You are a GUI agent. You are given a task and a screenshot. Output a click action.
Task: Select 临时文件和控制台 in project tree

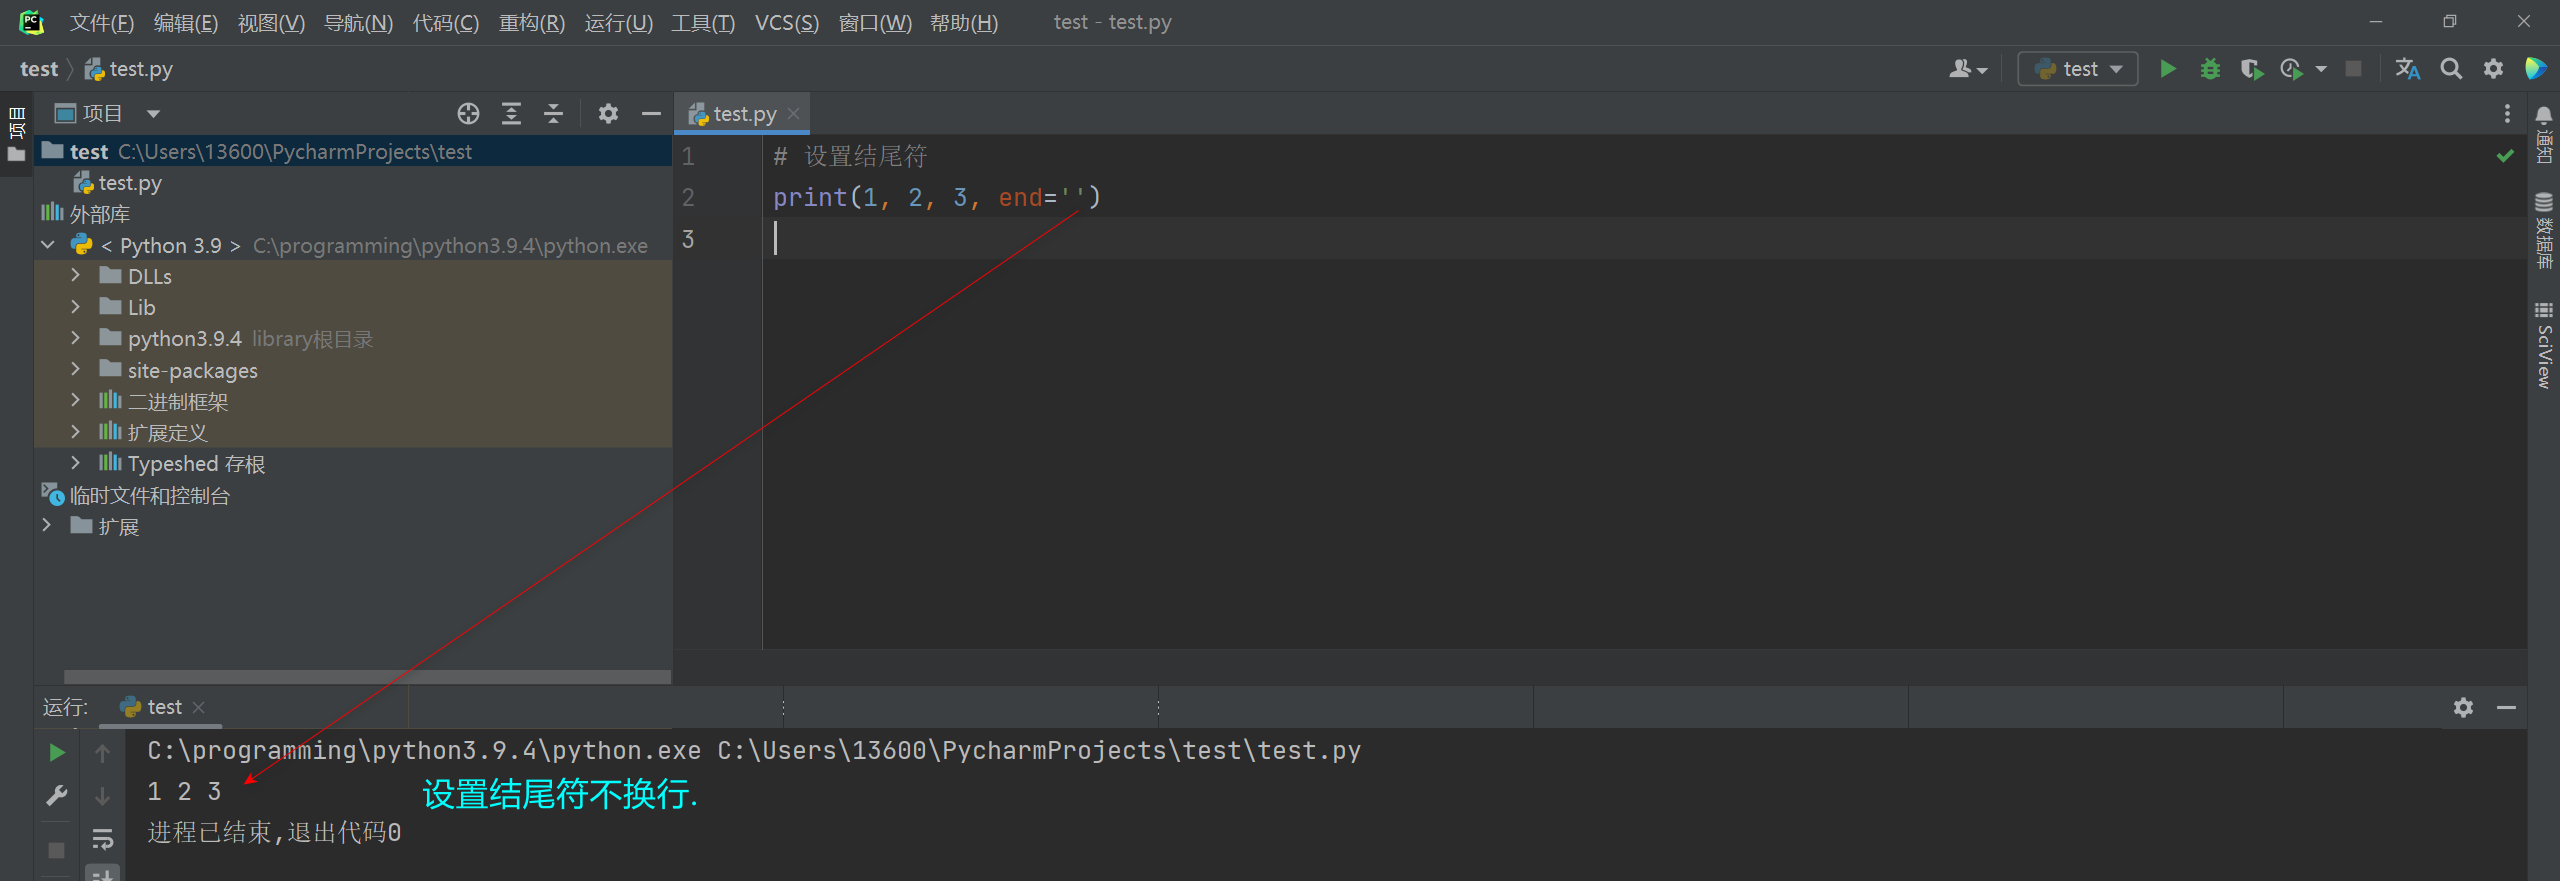136,495
